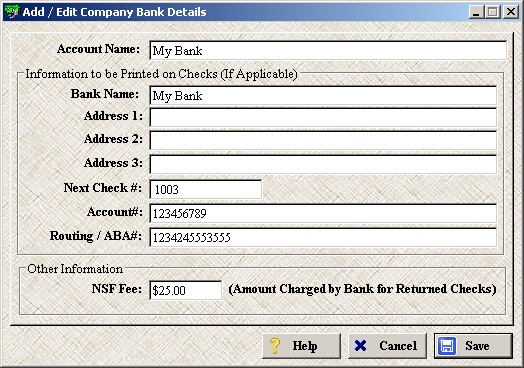The width and height of the screenshot is (524, 368).
Task: Click the application icon in title bar
Action: (x=12, y=12)
